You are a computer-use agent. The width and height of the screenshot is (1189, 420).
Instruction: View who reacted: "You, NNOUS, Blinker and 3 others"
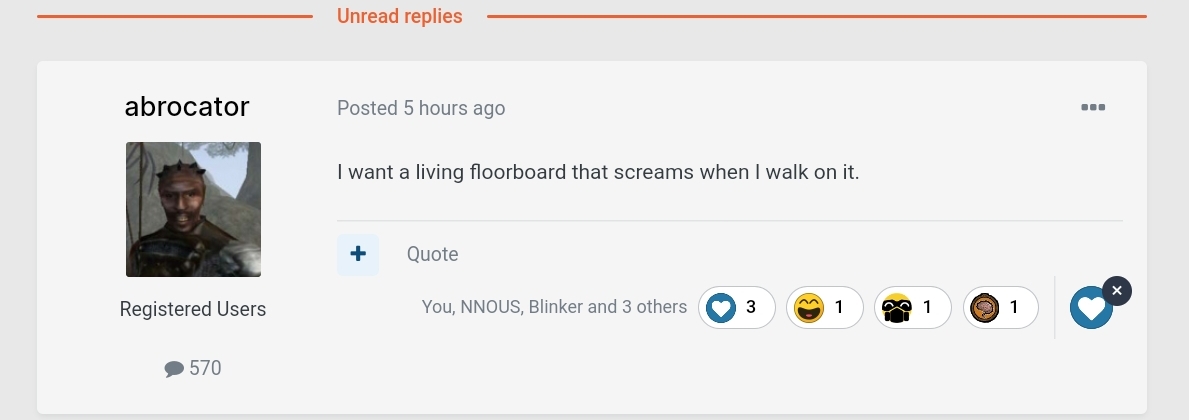click(554, 307)
